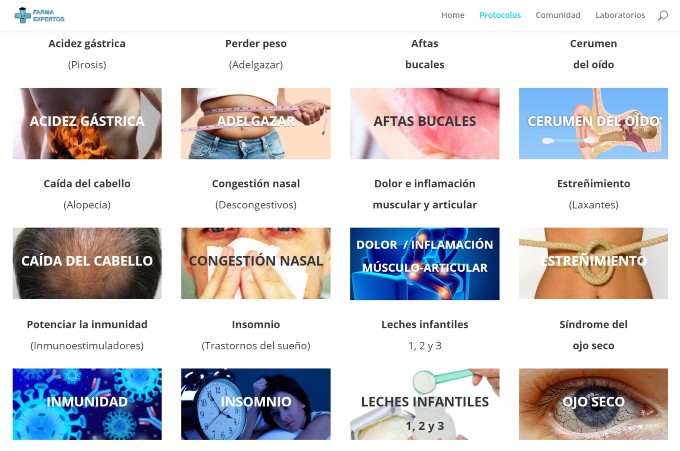Open Dolor / Inflamación Músculo-Articular tile

pos(425,264)
